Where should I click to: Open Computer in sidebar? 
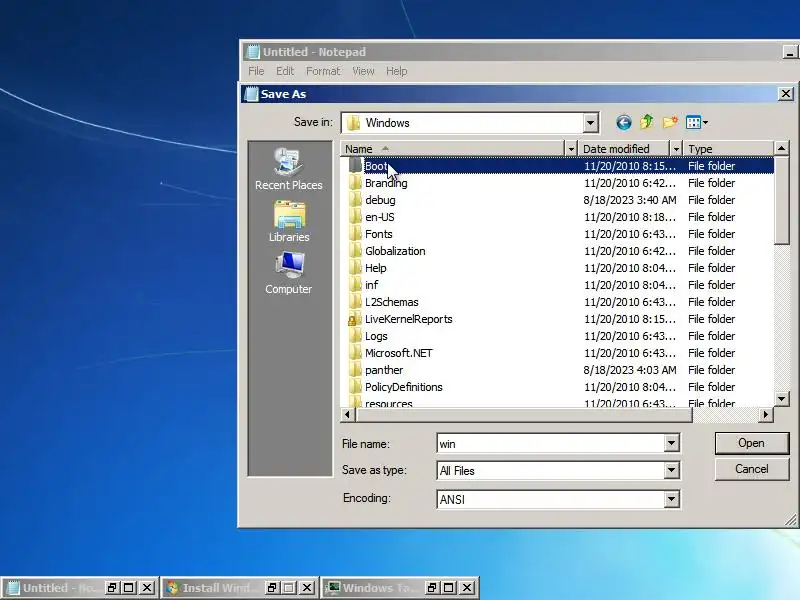coord(289,273)
